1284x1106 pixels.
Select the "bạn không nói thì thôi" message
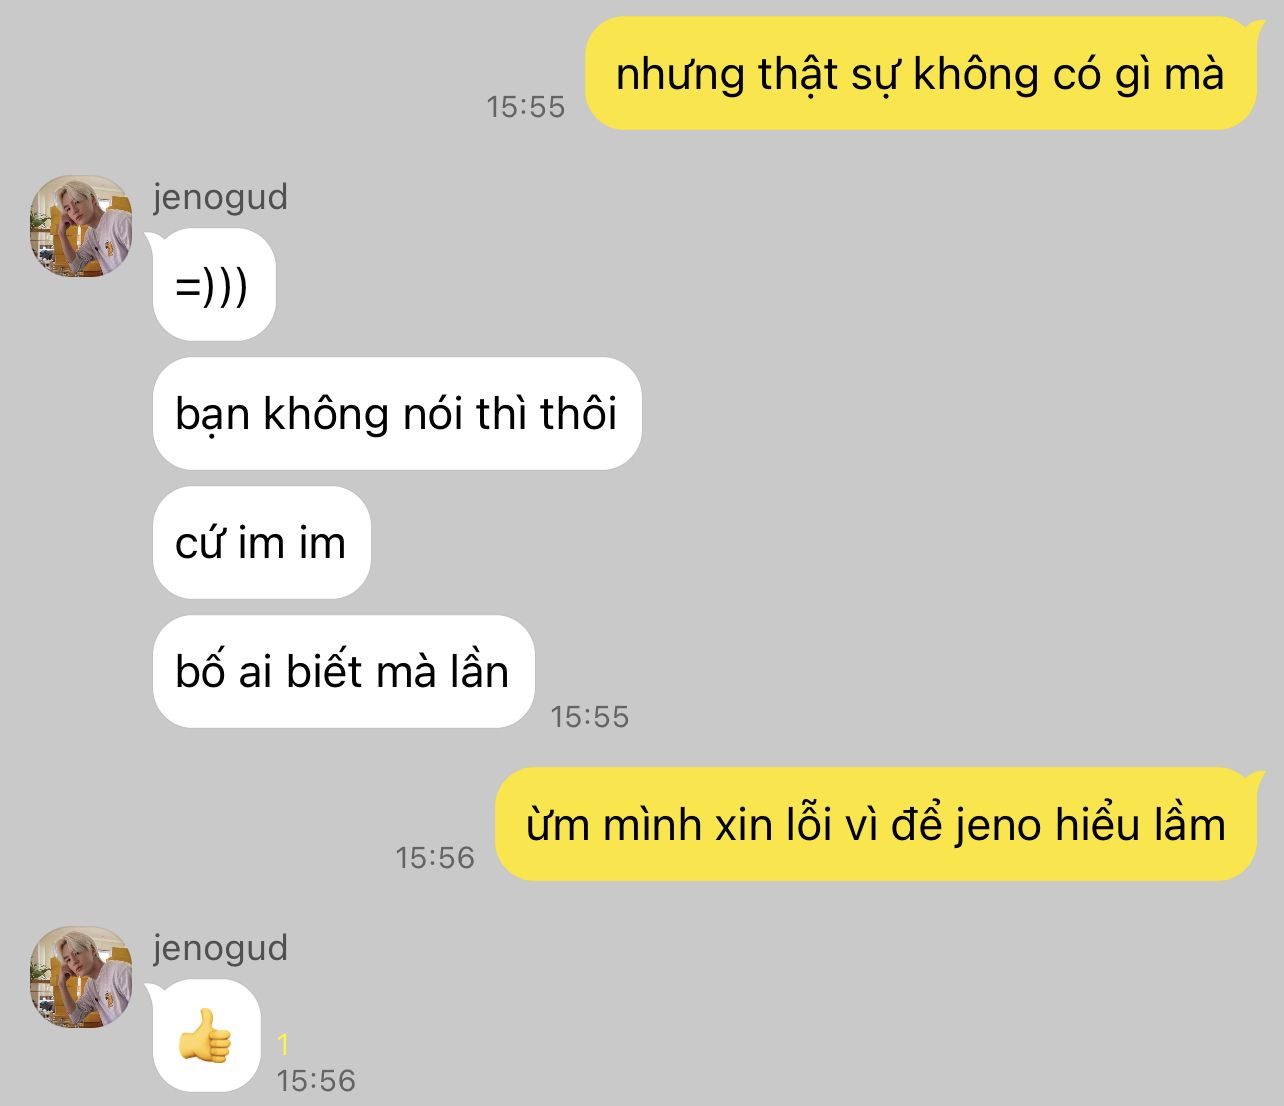click(x=397, y=414)
